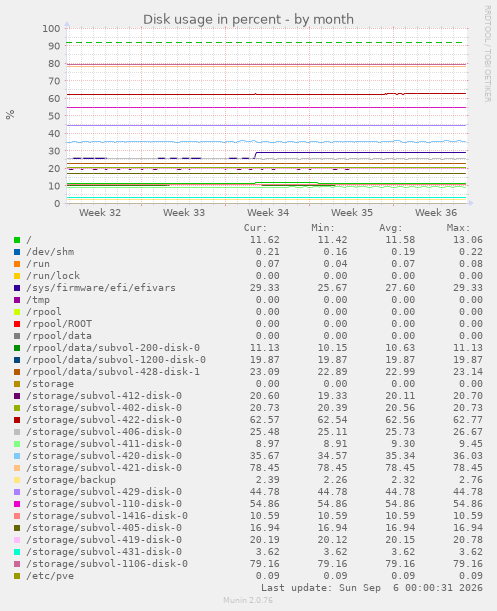The height and width of the screenshot is (611, 497).
Task: Select the /rpool/data/subvol-200-disk-0 legend label
Action: coord(113,348)
